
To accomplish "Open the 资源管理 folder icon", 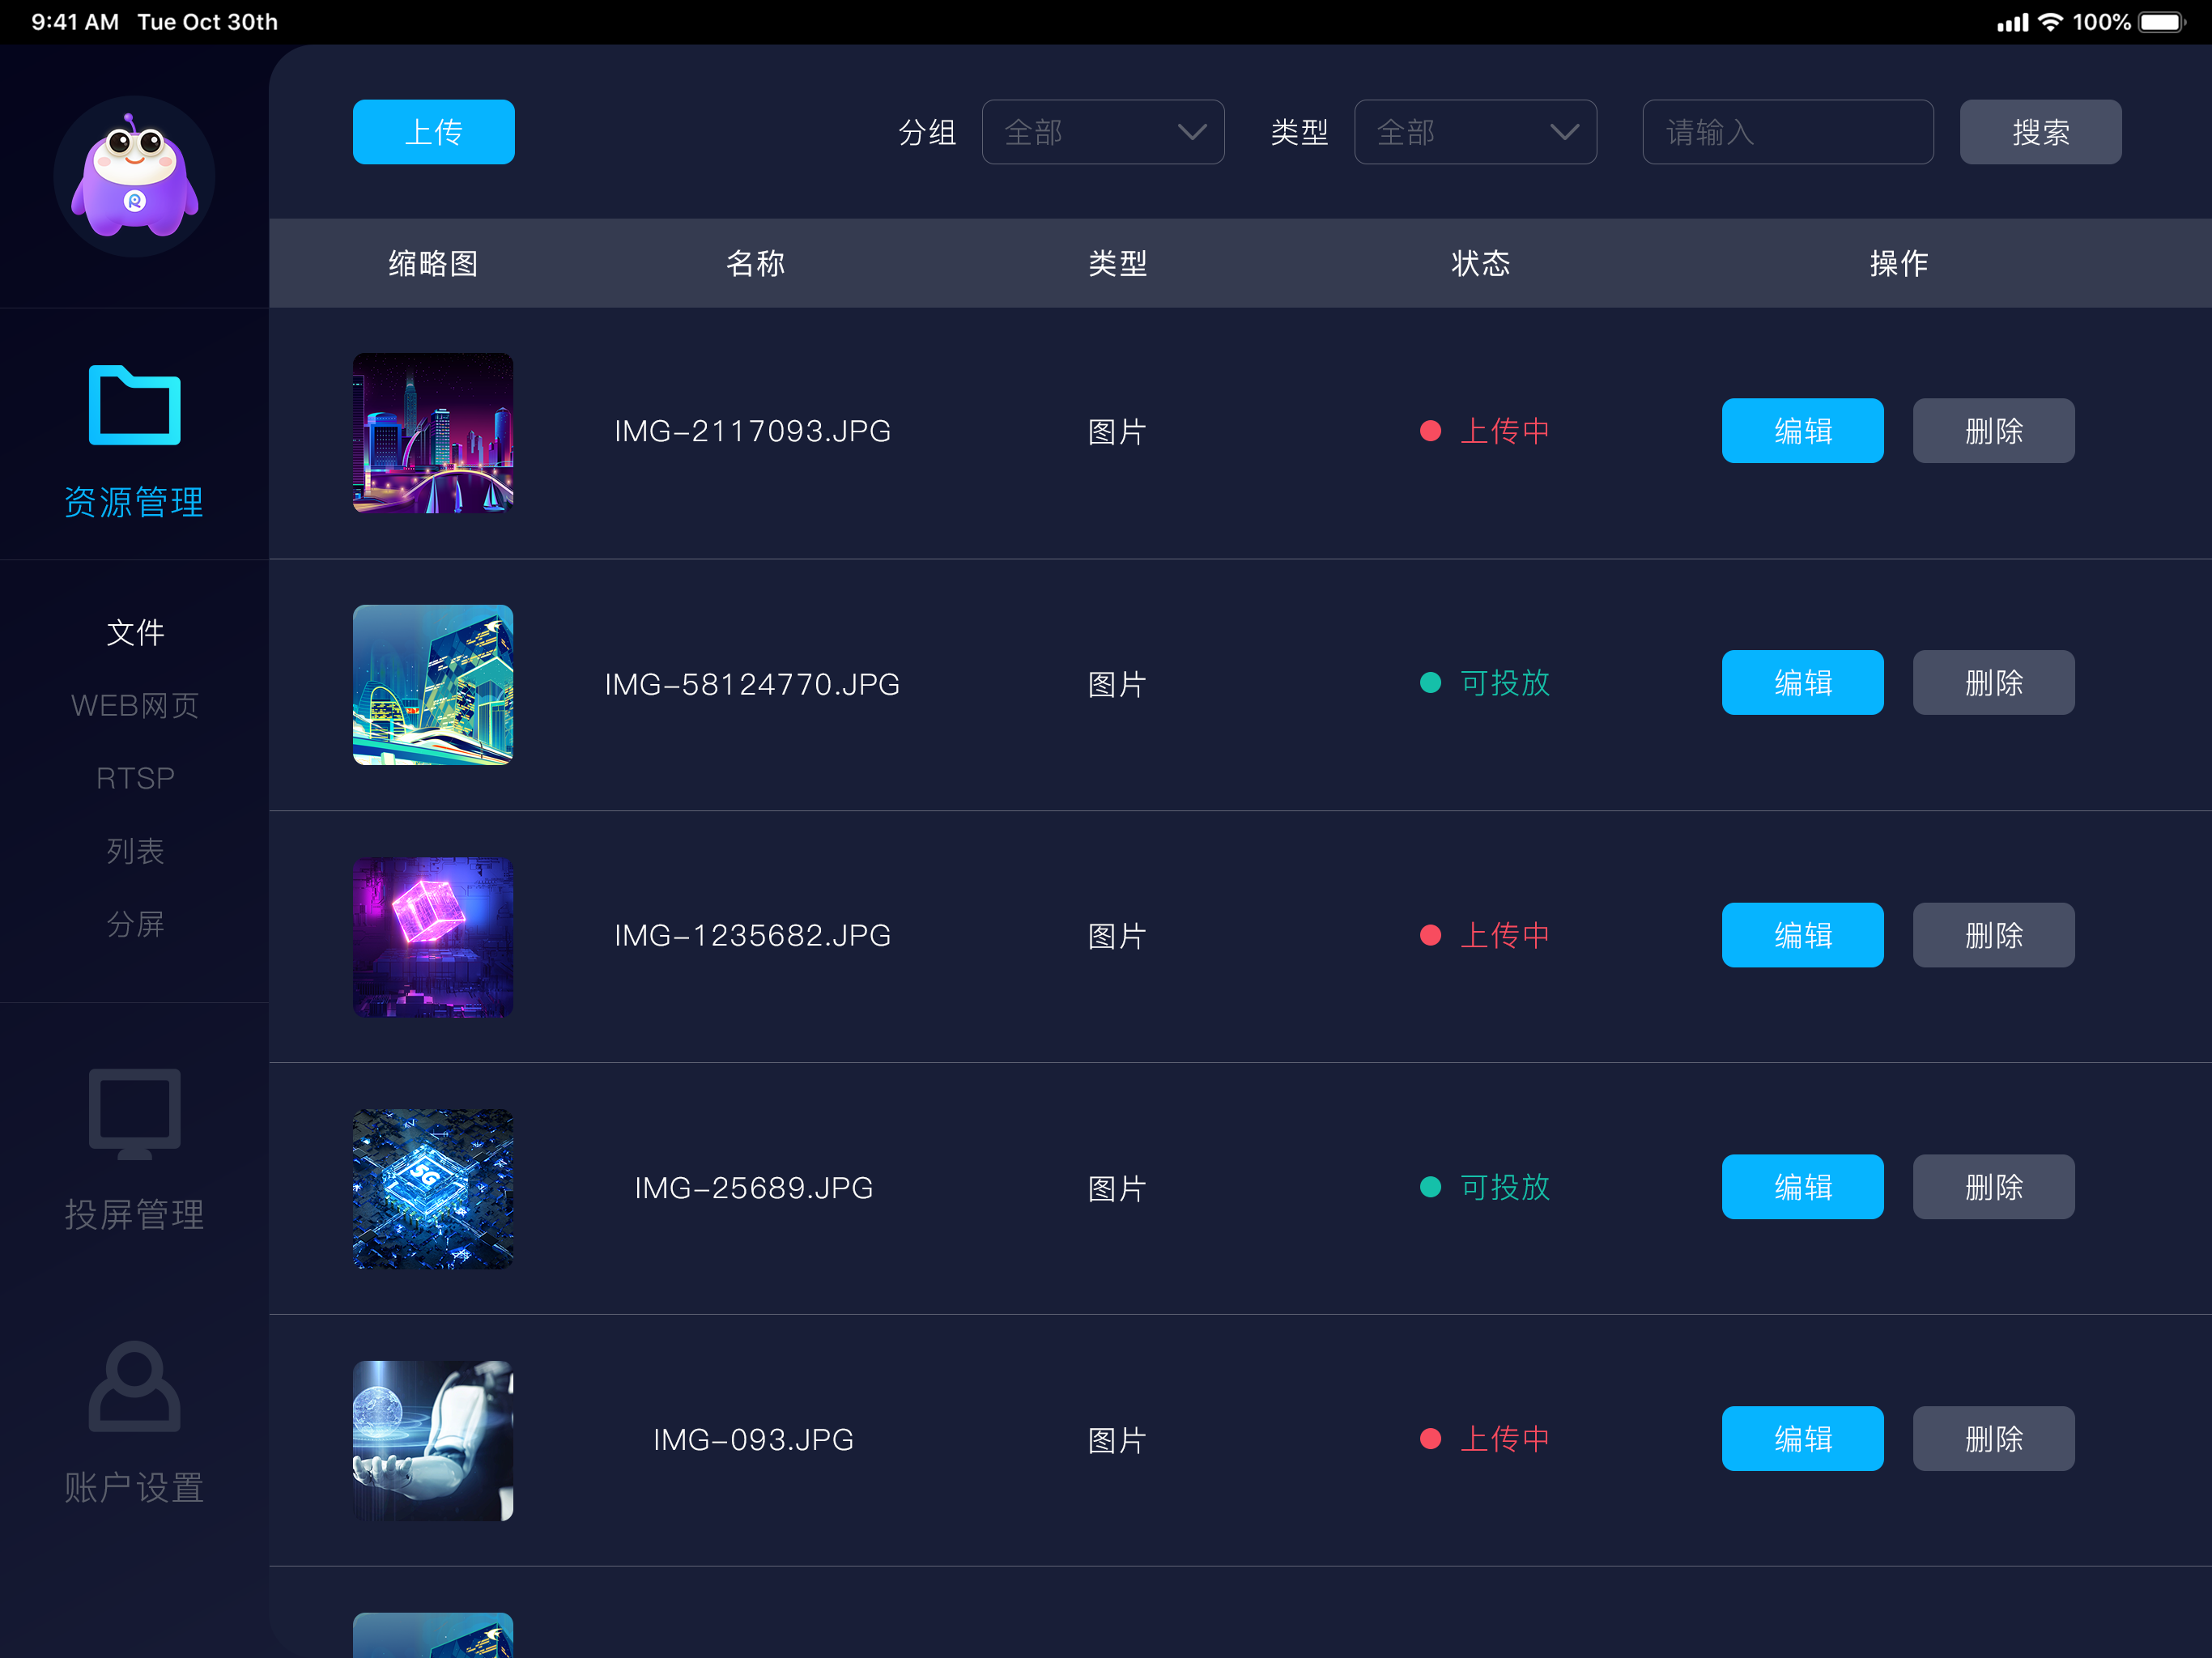I will pyautogui.click(x=134, y=405).
